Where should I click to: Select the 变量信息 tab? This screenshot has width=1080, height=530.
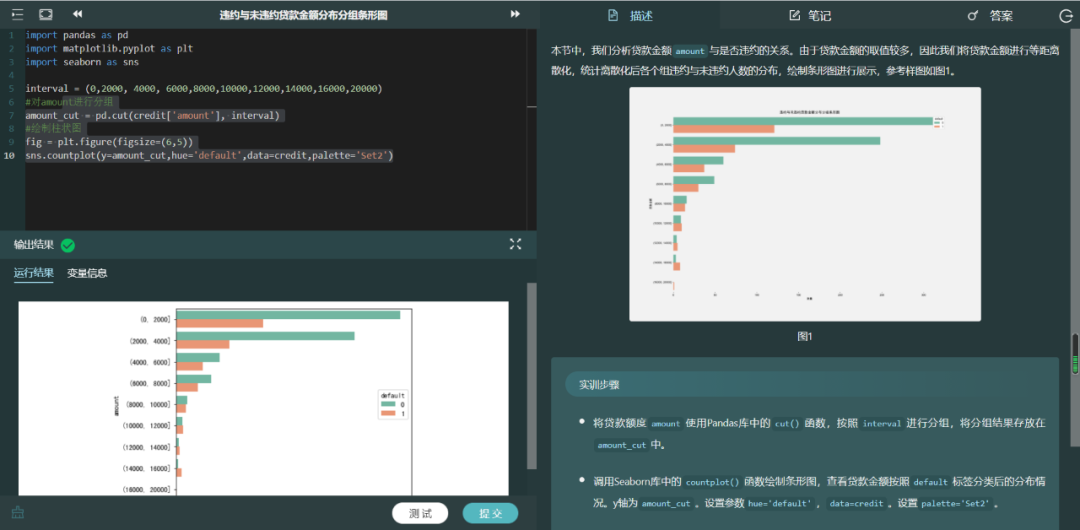(x=87, y=273)
